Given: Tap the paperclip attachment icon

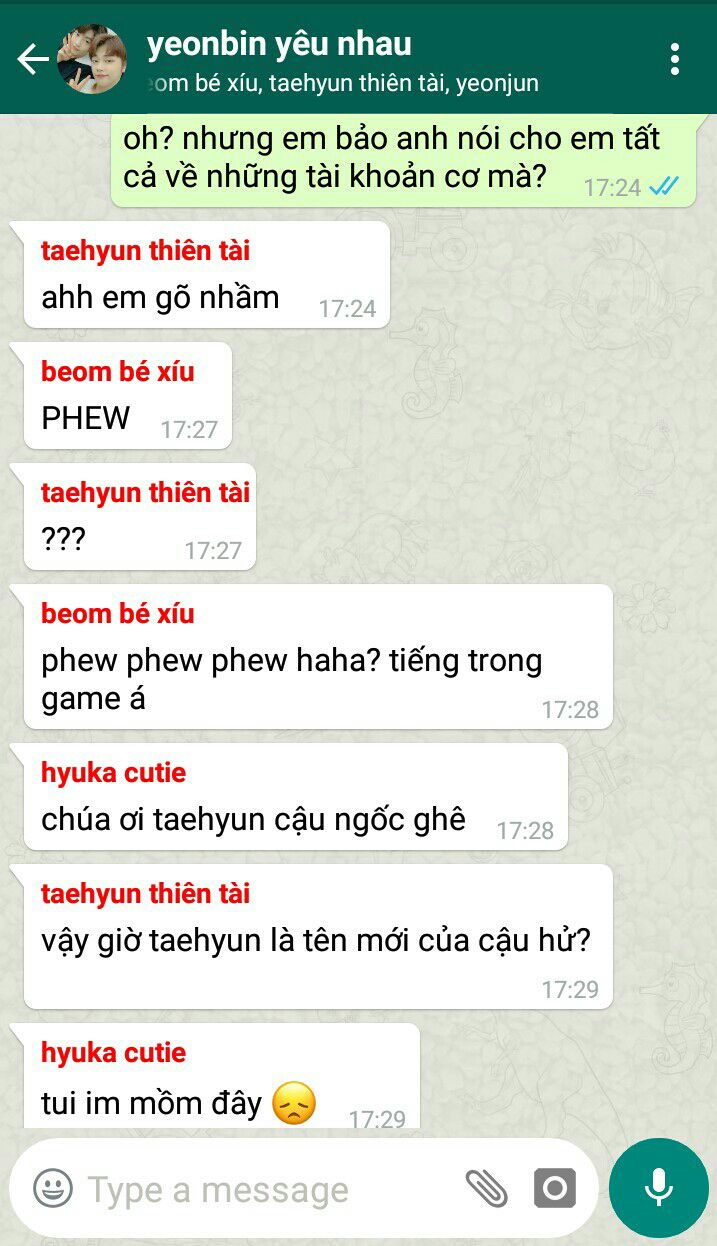Looking at the screenshot, I should tap(487, 1188).
